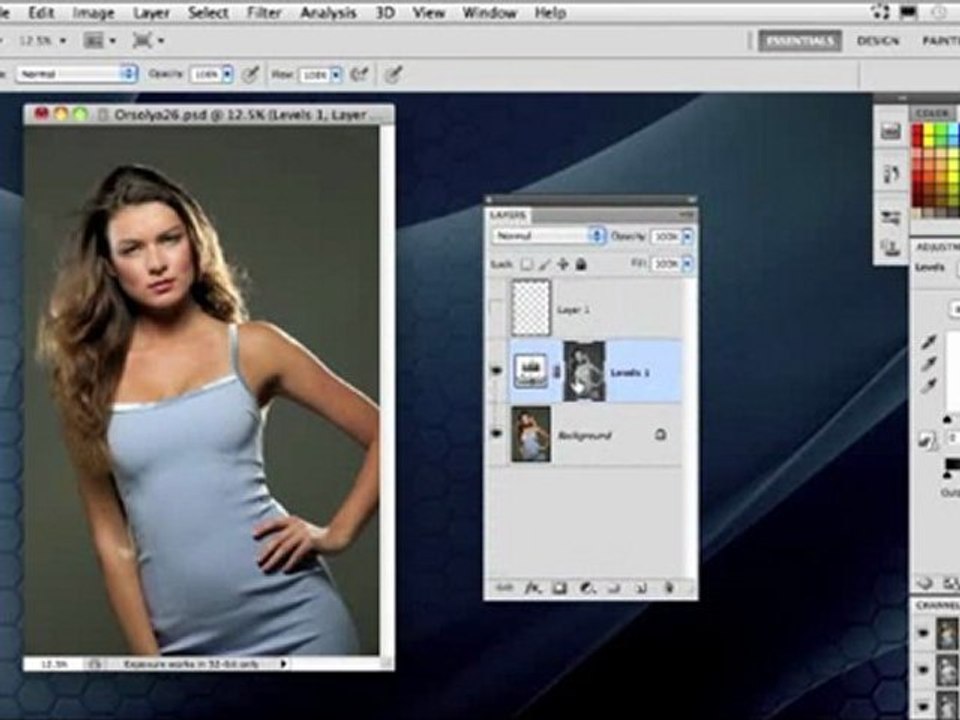The image size is (960, 720).
Task: Open the Filter menu
Action: [264, 12]
